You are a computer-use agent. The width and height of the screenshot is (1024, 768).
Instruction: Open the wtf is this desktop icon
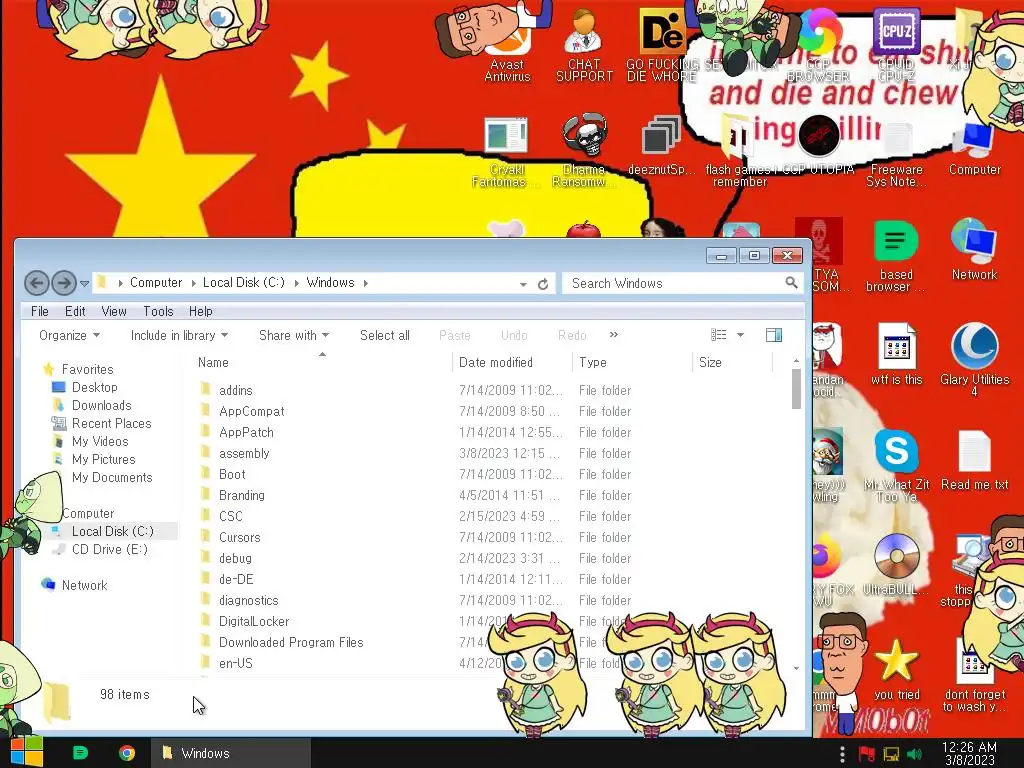(x=896, y=354)
